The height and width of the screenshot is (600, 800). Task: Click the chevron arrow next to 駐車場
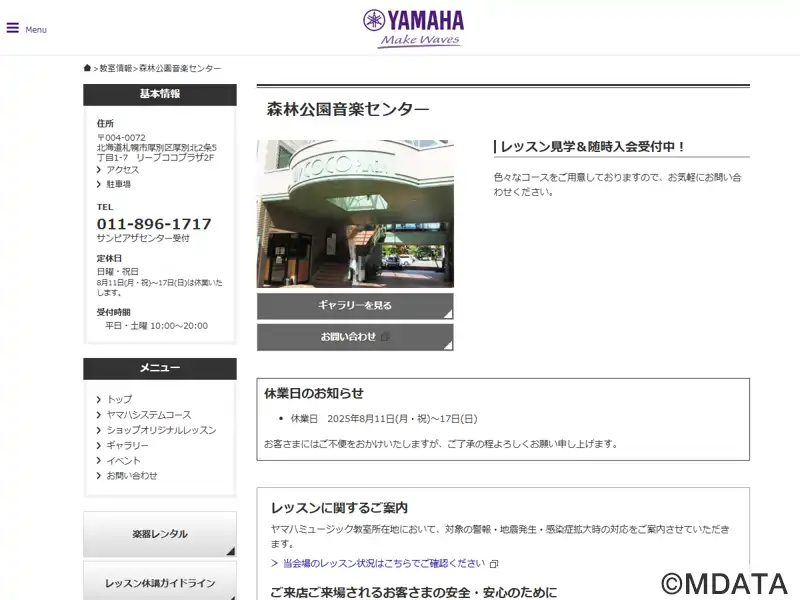[99, 184]
